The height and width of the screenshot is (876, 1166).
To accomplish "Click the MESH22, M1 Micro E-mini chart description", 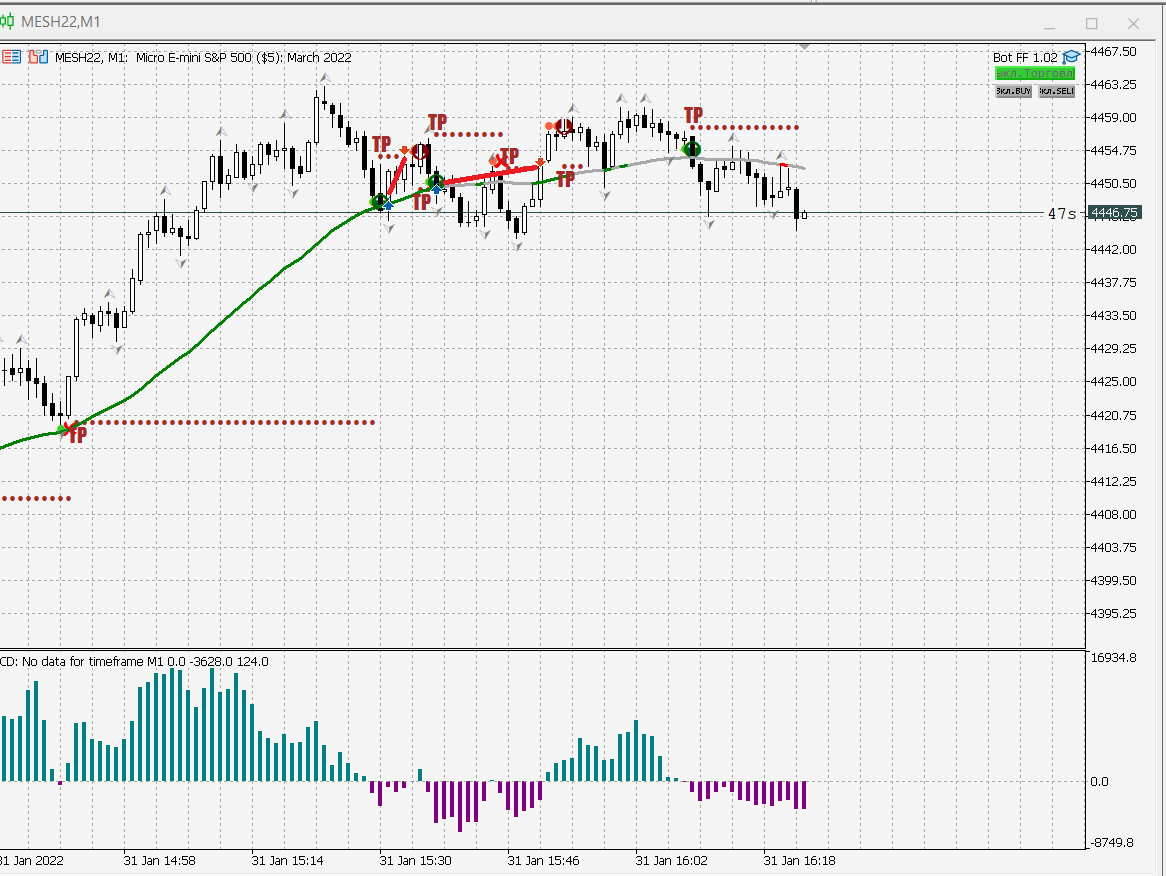I will point(203,57).
